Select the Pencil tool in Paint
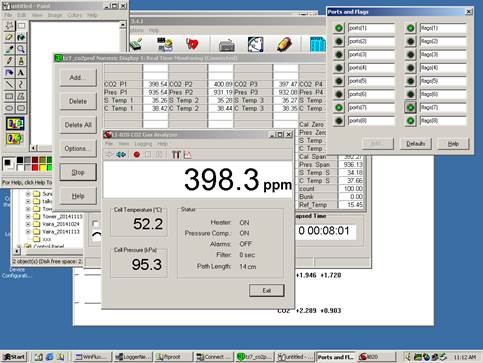 (9, 61)
